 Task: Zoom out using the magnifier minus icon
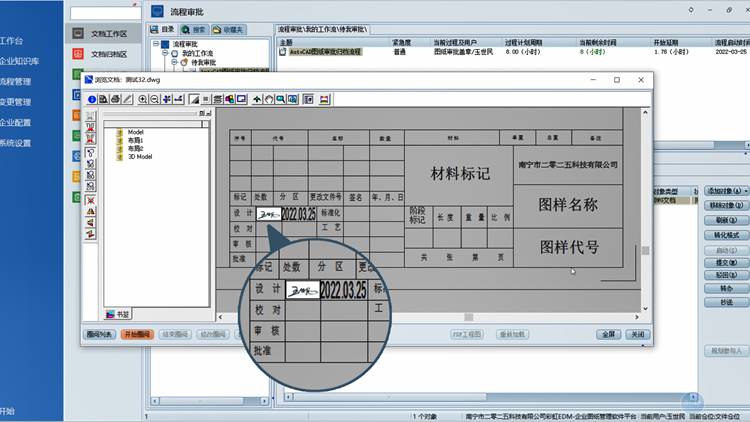pos(155,99)
